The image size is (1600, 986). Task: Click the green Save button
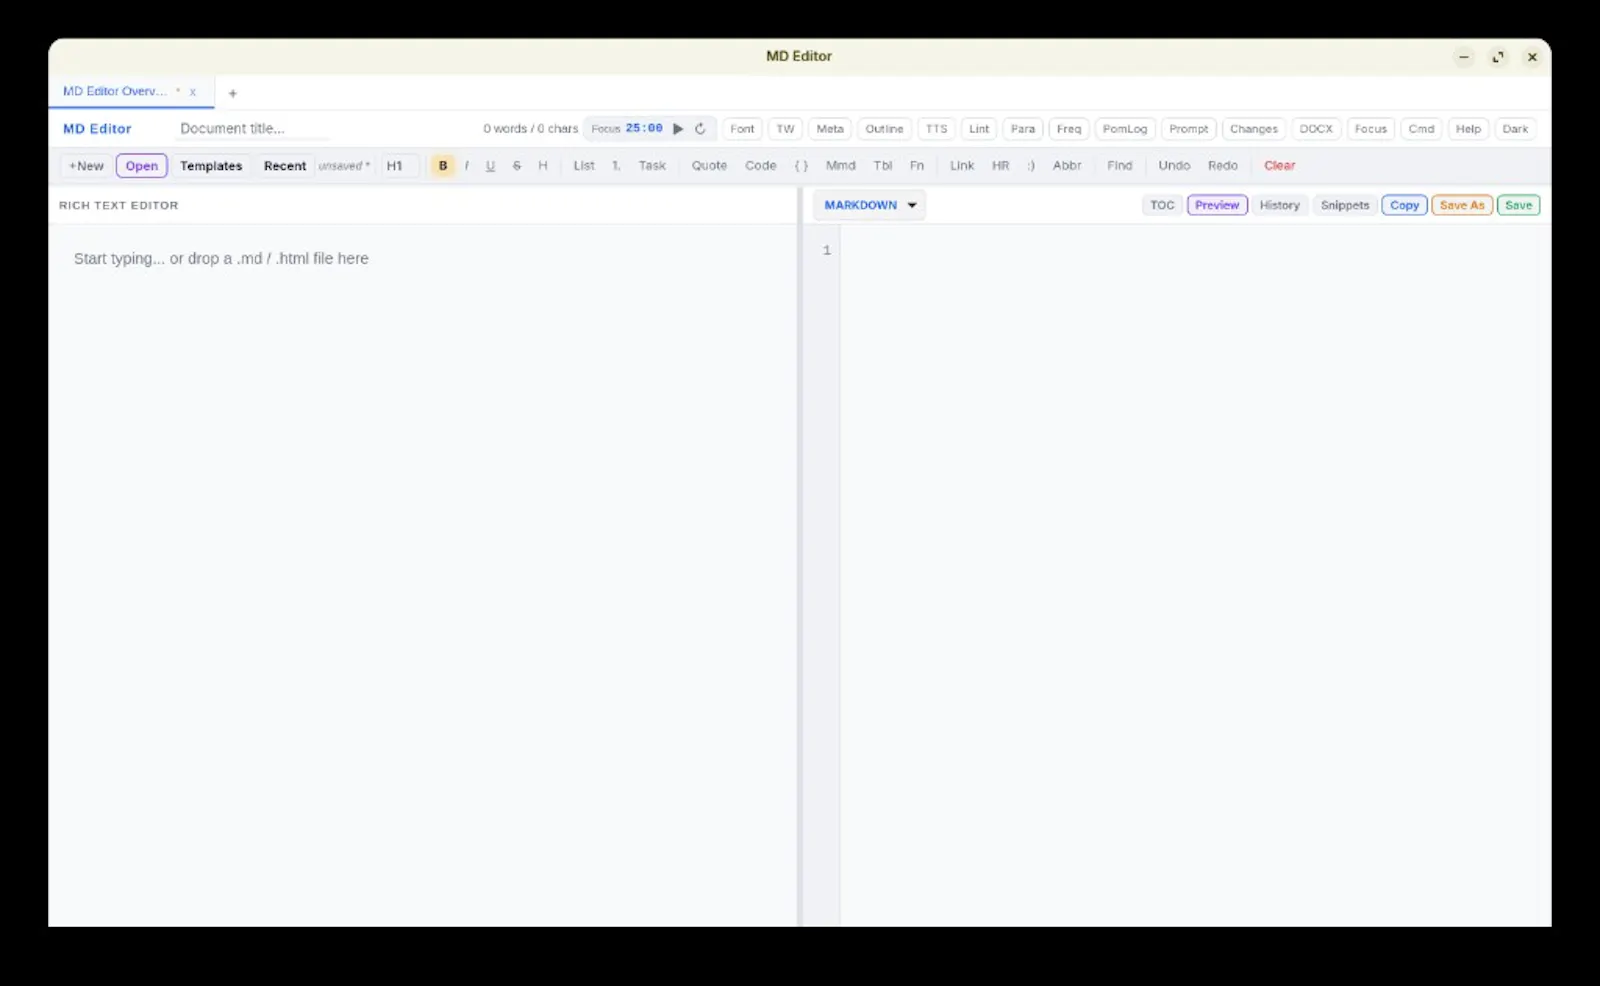pos(1518,205)
